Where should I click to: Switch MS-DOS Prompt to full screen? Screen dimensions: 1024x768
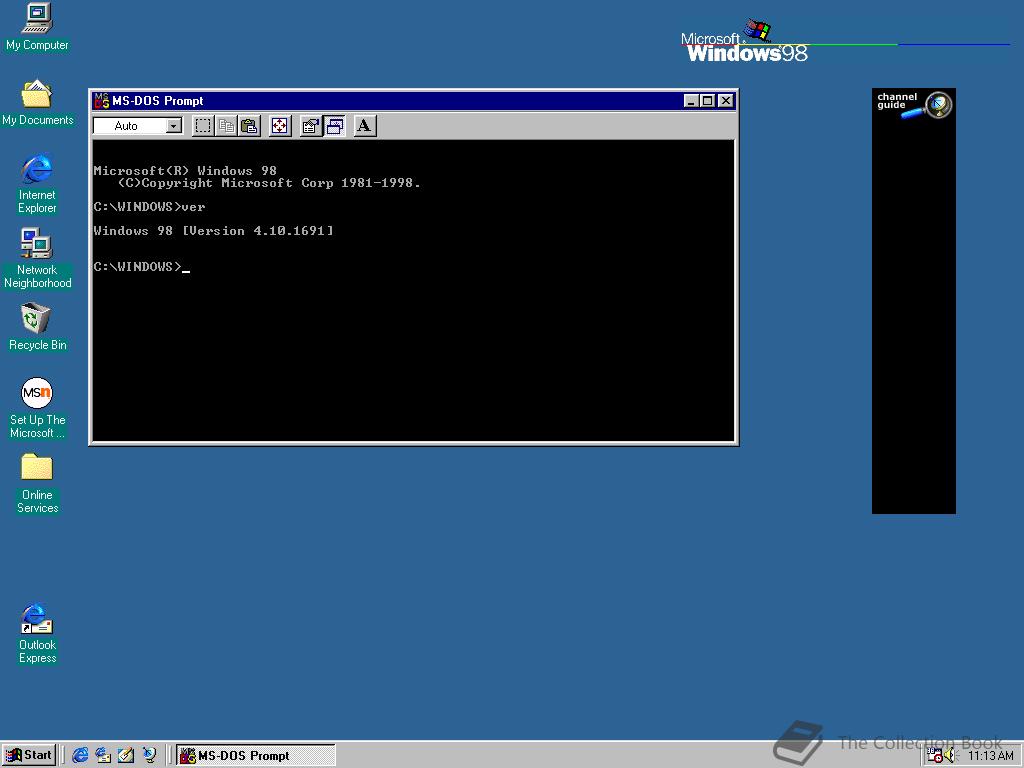click(280, 125)
